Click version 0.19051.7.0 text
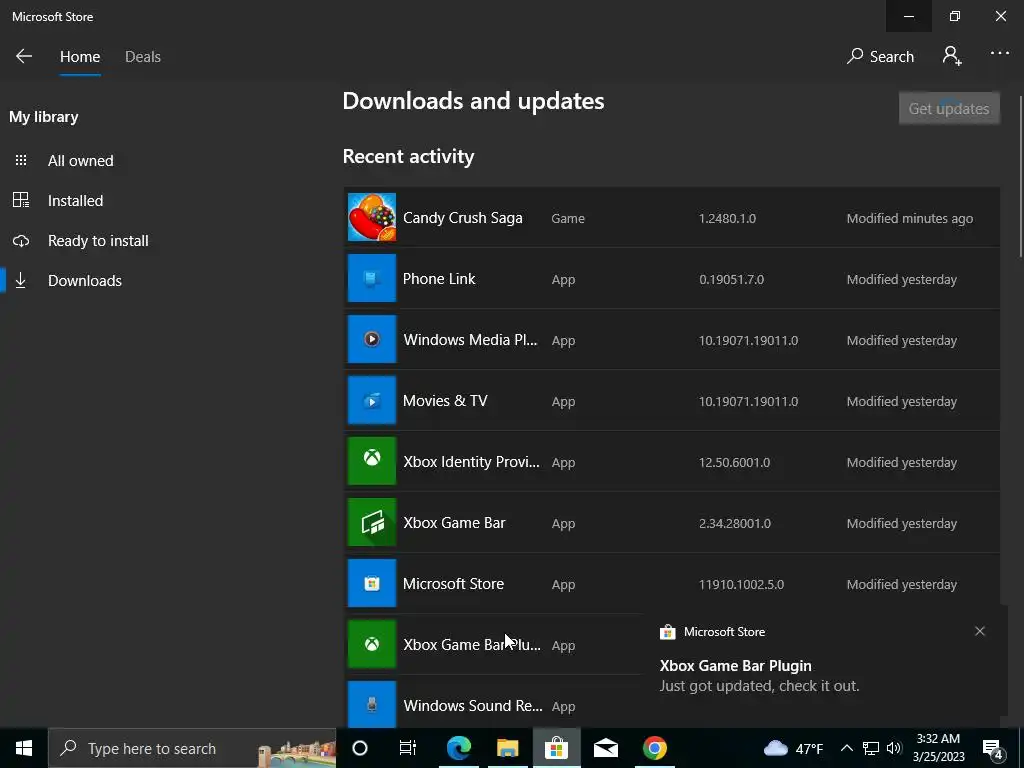This screenshot has width=1024, height=768. 731,280
